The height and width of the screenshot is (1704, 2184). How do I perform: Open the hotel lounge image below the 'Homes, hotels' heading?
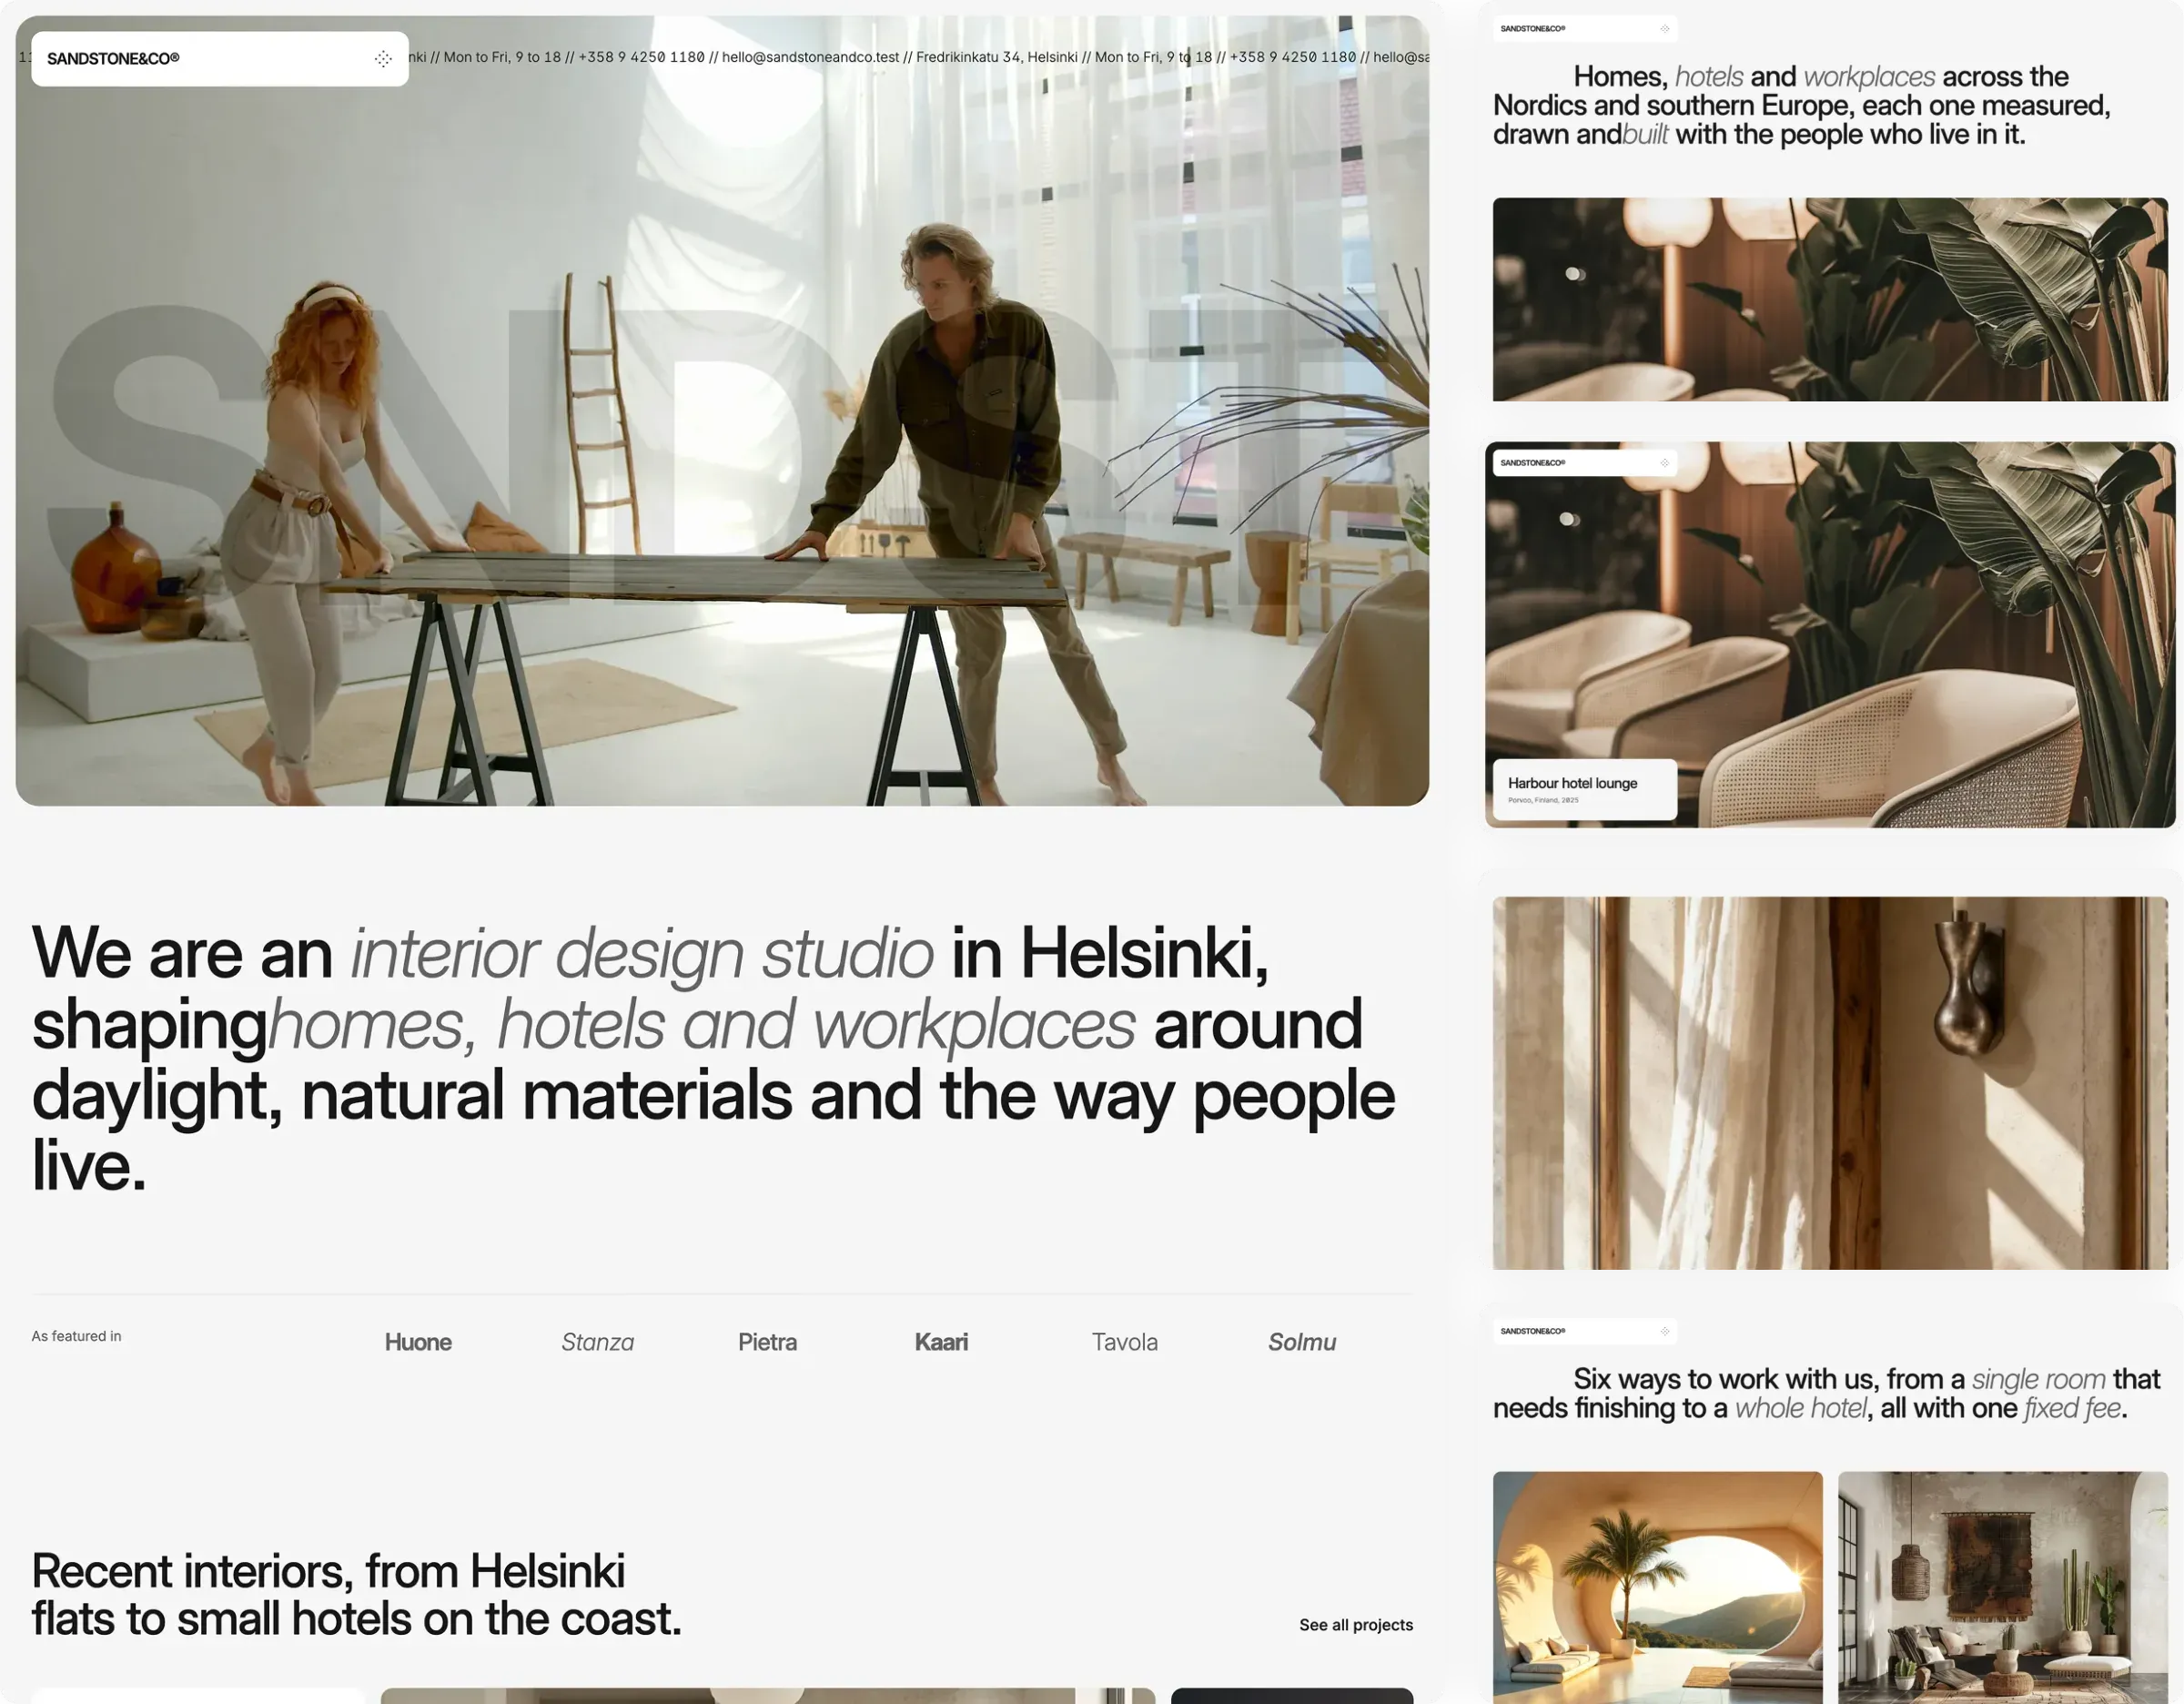(x=1830, y=299)
